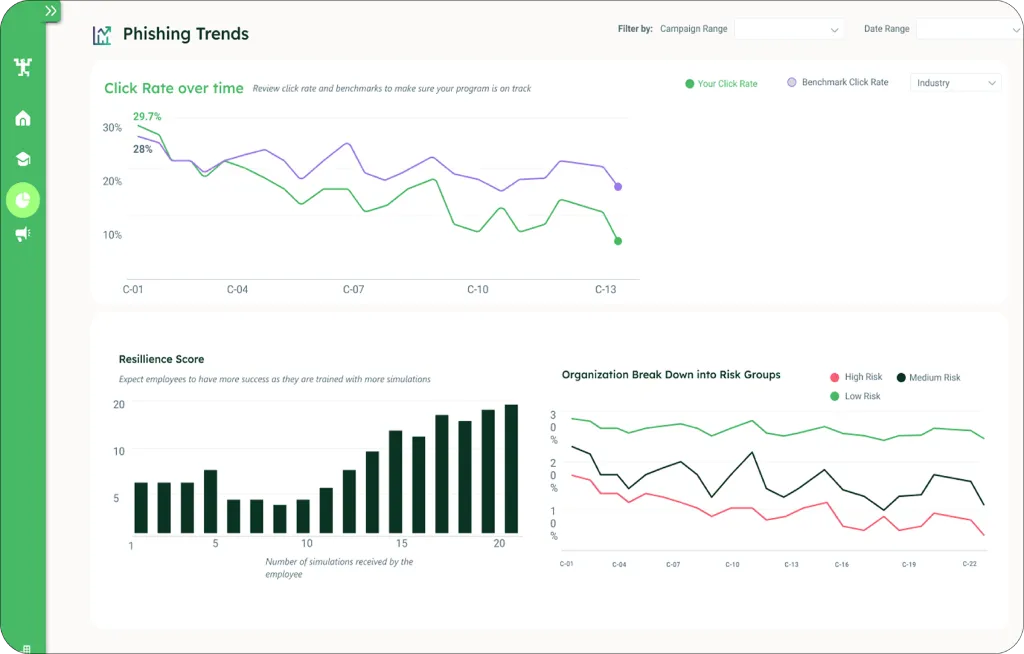The width and height of the screenshot is (1024, 654).
Task: Toggle Benchmark Click Rate legend series
Action: (837, 83)
